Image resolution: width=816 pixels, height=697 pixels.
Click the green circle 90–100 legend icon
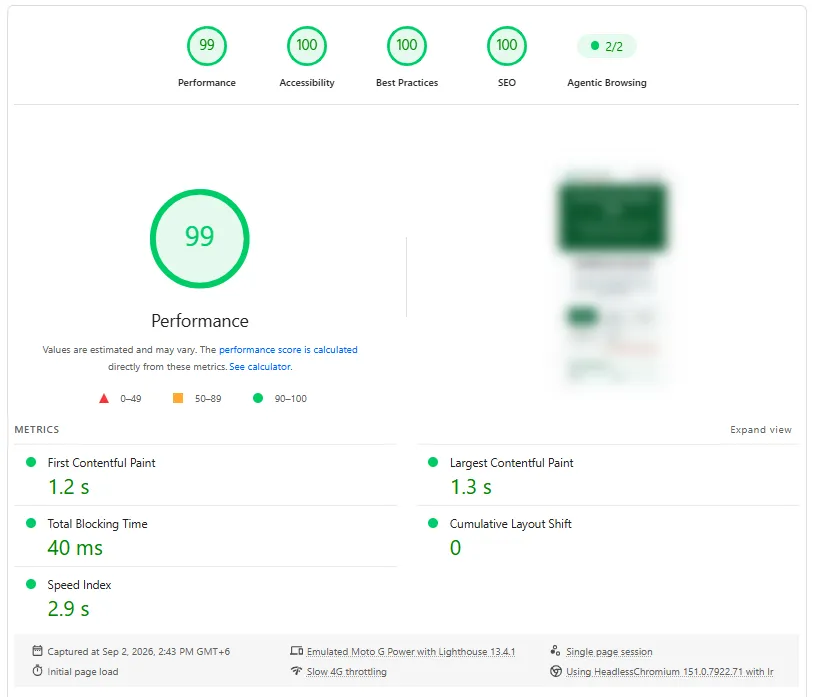258,398
